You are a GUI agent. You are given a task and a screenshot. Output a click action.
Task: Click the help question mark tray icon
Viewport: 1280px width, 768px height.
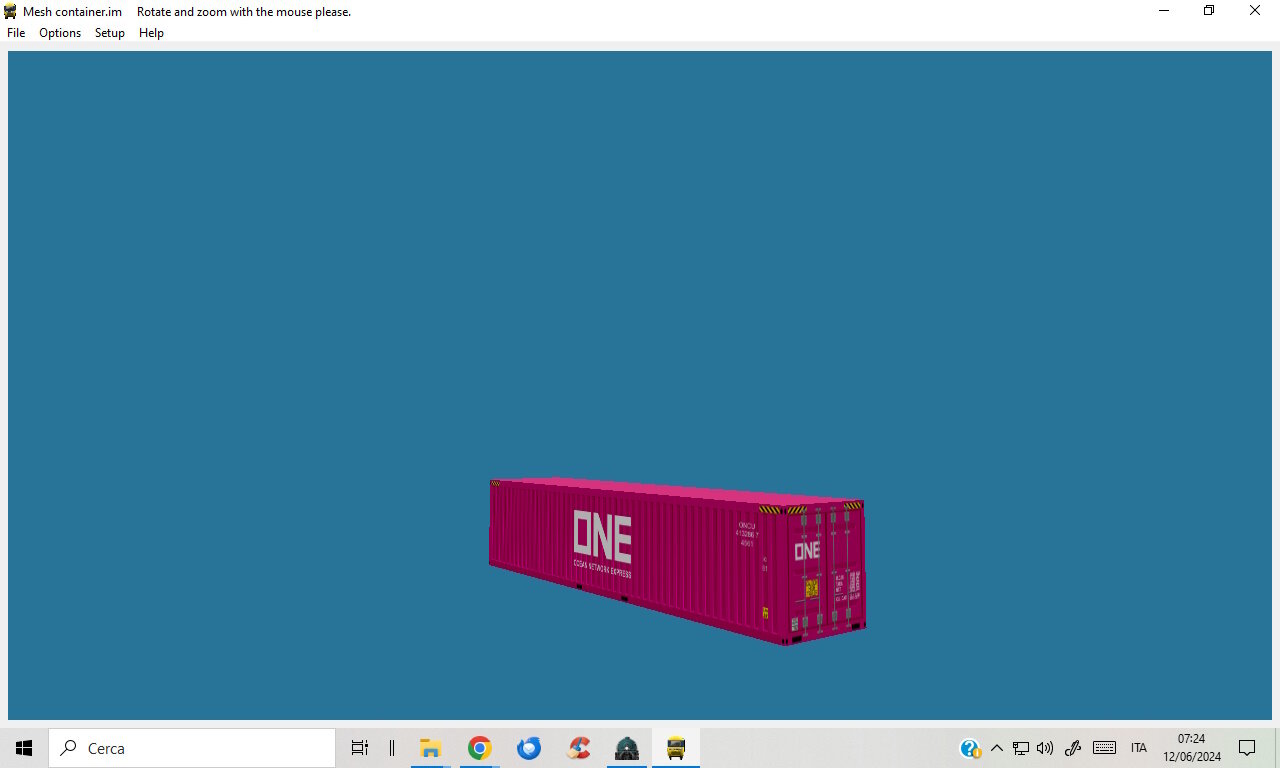click(970, 748)
